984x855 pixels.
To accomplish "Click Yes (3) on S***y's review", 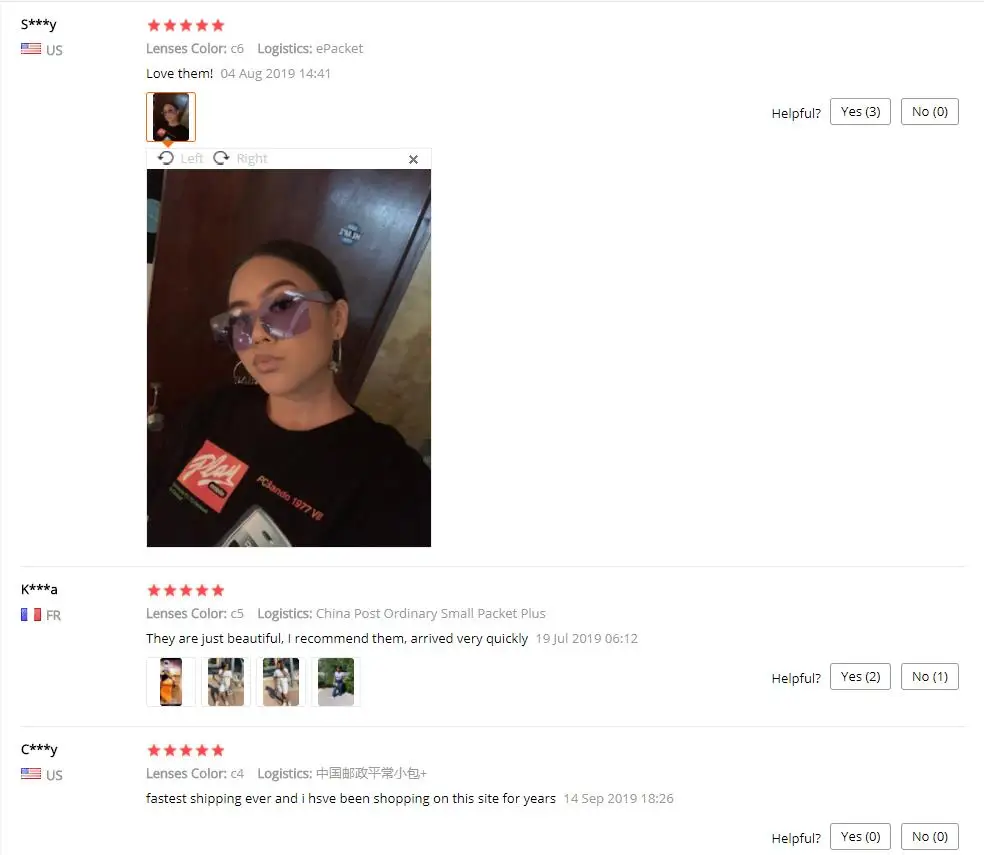I will coord(860,112).
